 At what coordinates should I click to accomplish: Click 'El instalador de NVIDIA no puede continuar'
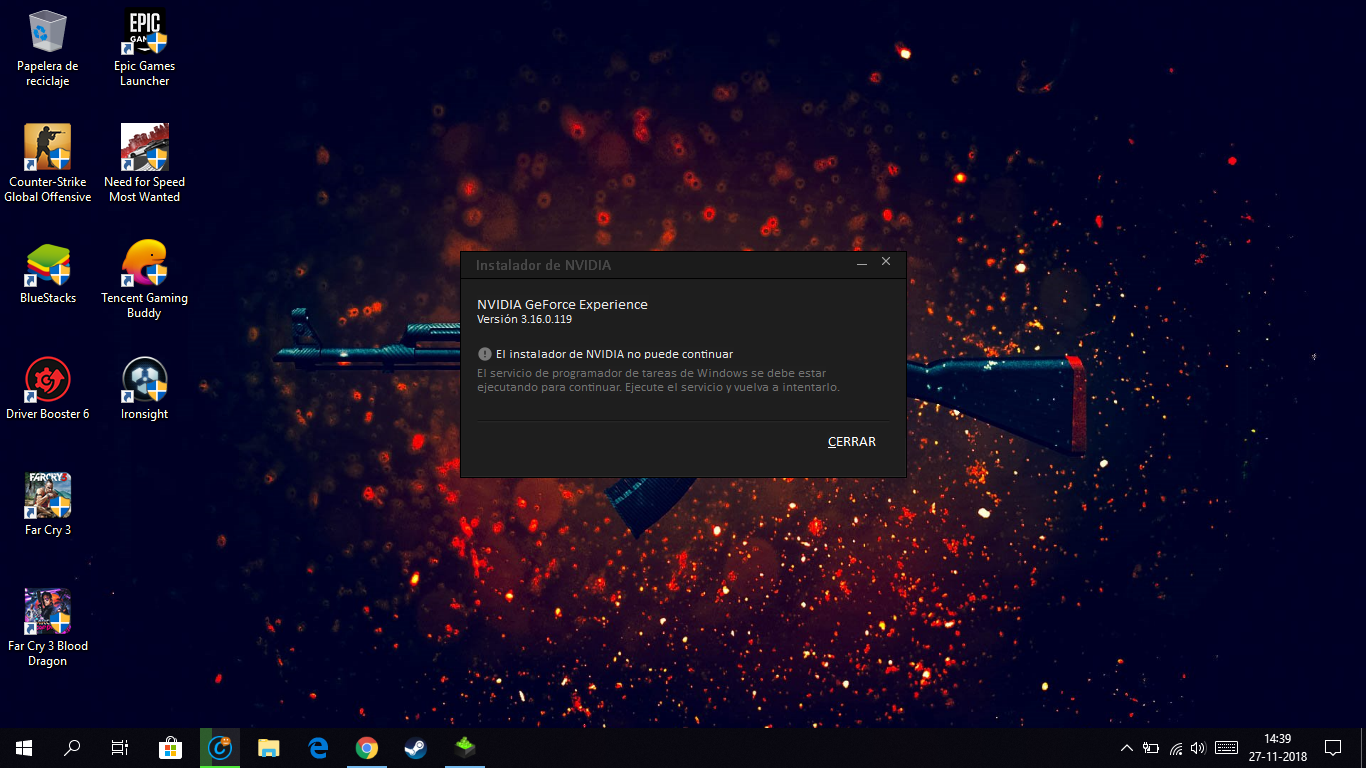tap(614, 354)
